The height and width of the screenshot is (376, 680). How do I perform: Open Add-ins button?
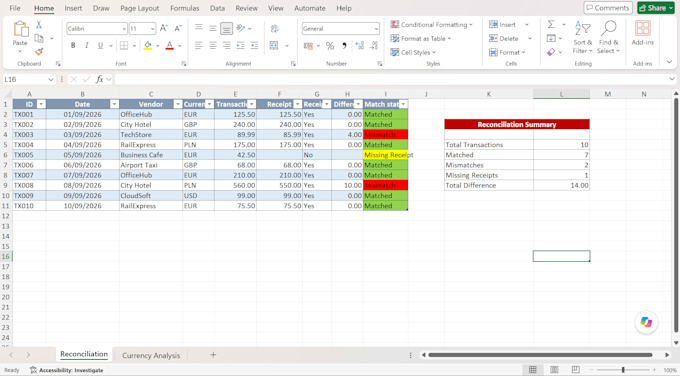(x=643, y=33)
